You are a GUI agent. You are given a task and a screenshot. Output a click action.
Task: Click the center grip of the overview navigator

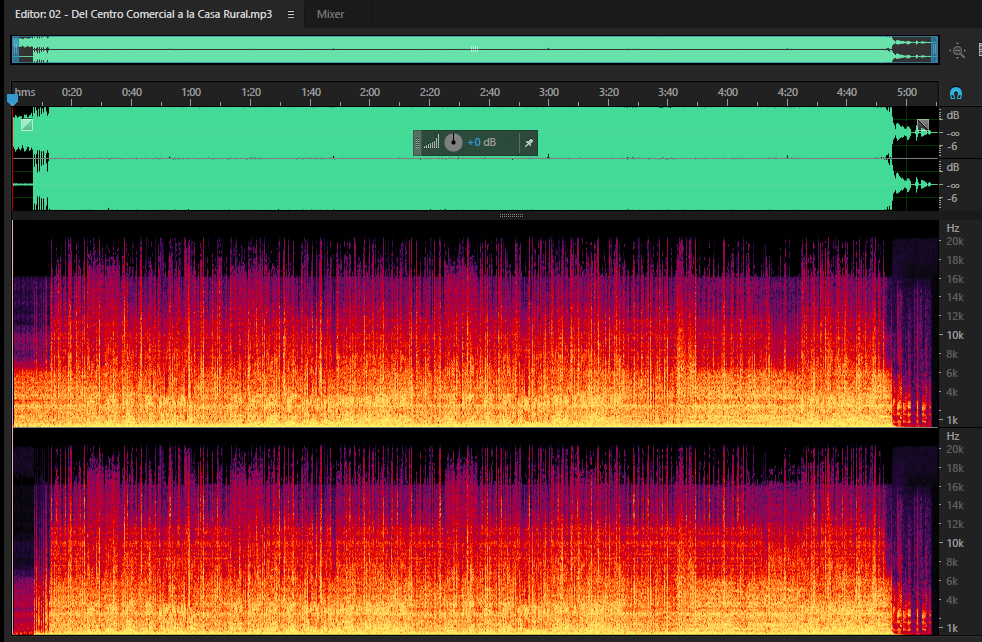tap(474, 49)
